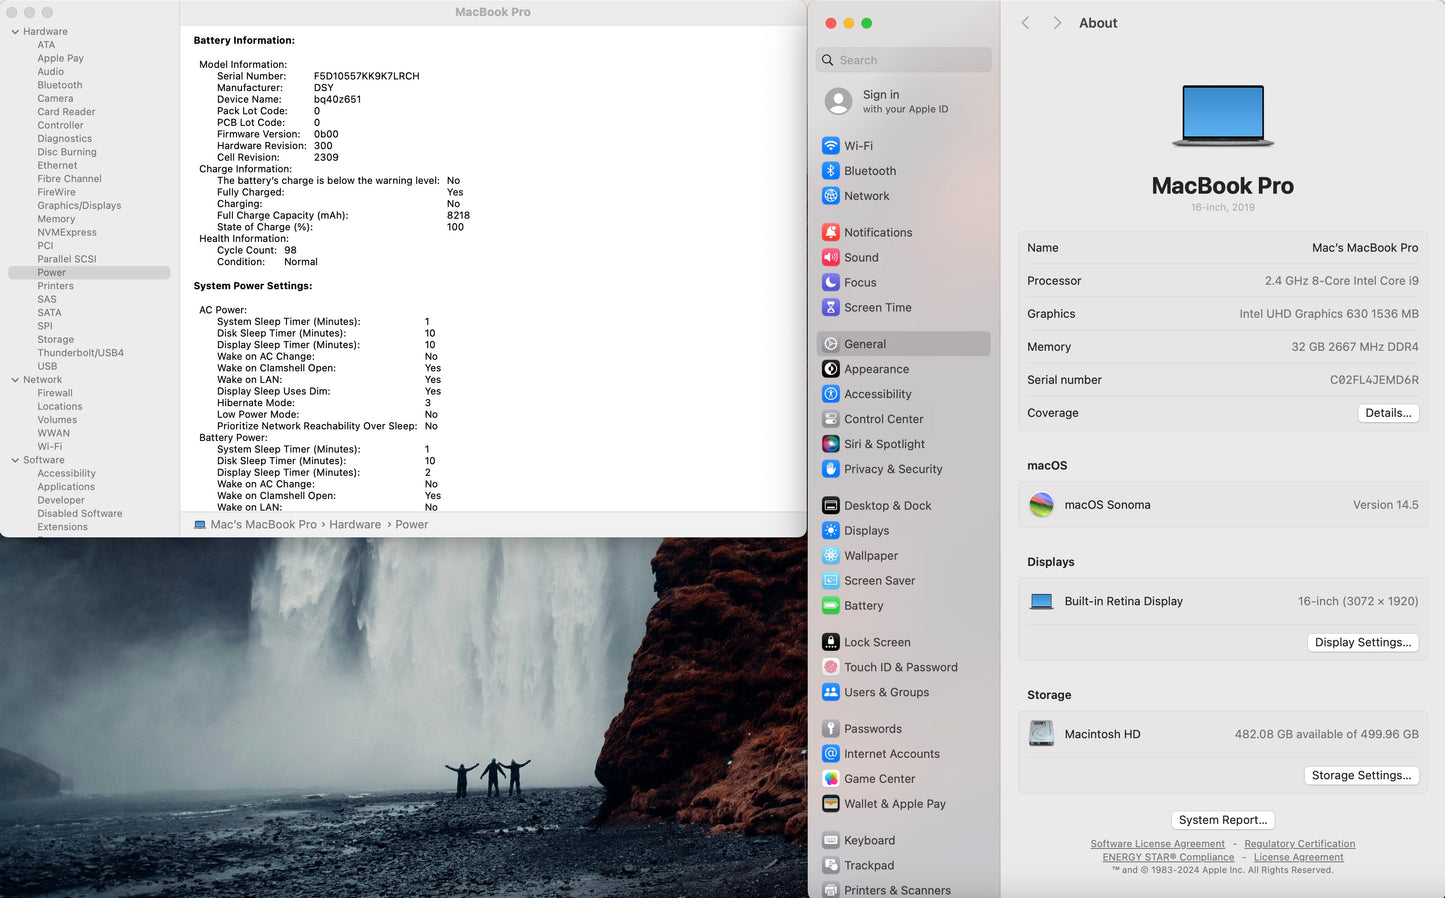The image size is (1445, 898).
Task: Click the Battery icon in sidebar
Action: pyautogui.click(x=830, y=606)
